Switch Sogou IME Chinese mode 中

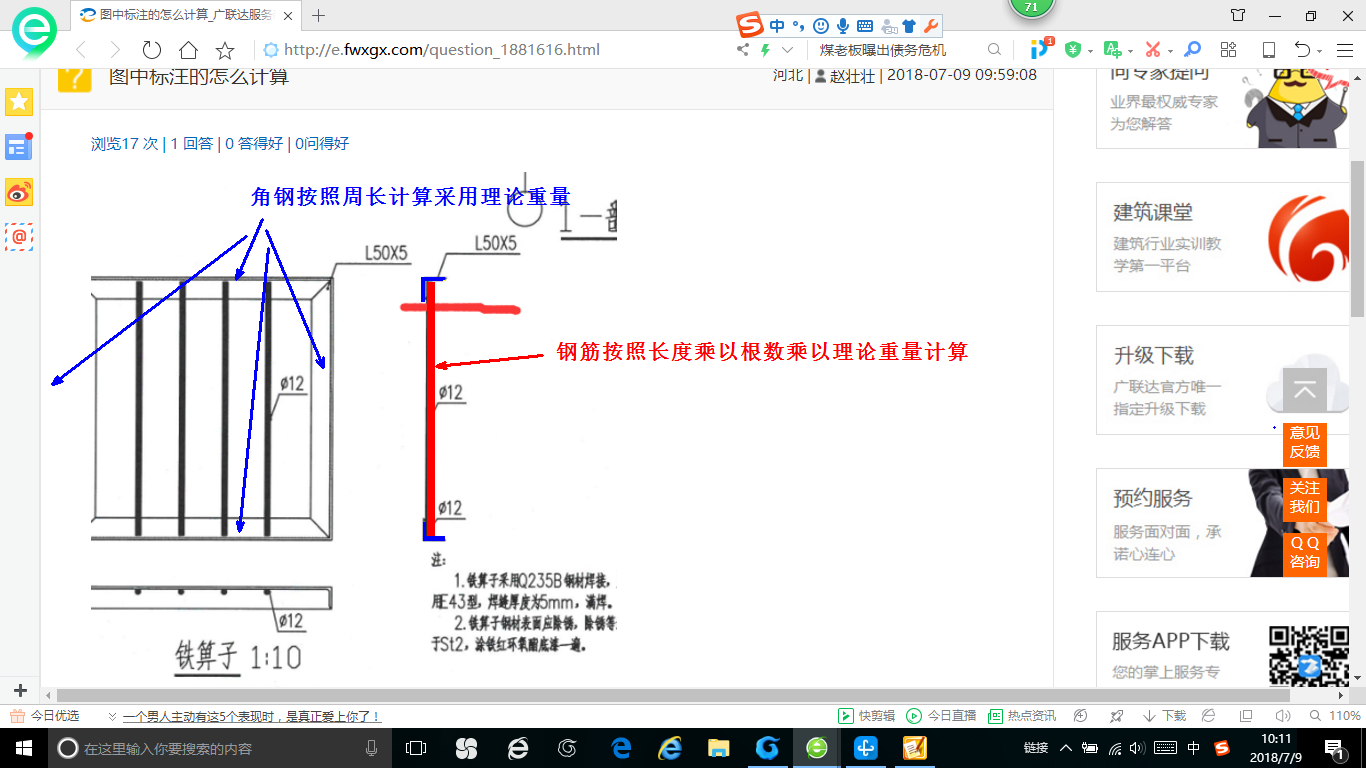pos(777,26)
